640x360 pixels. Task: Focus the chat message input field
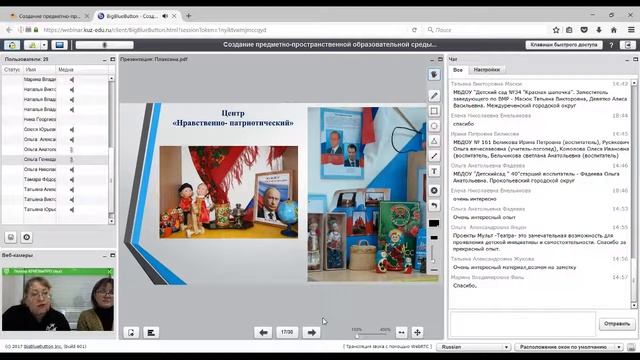tap(522, 324)
